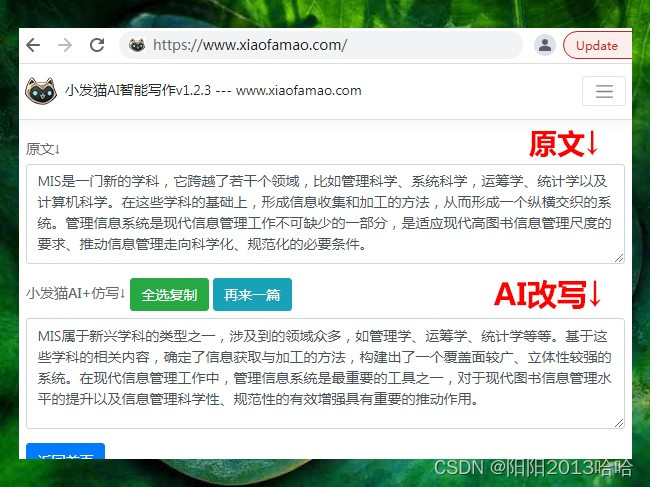Click the blue button at page bottom
This screenshot has height=487, width=650.
65,451
